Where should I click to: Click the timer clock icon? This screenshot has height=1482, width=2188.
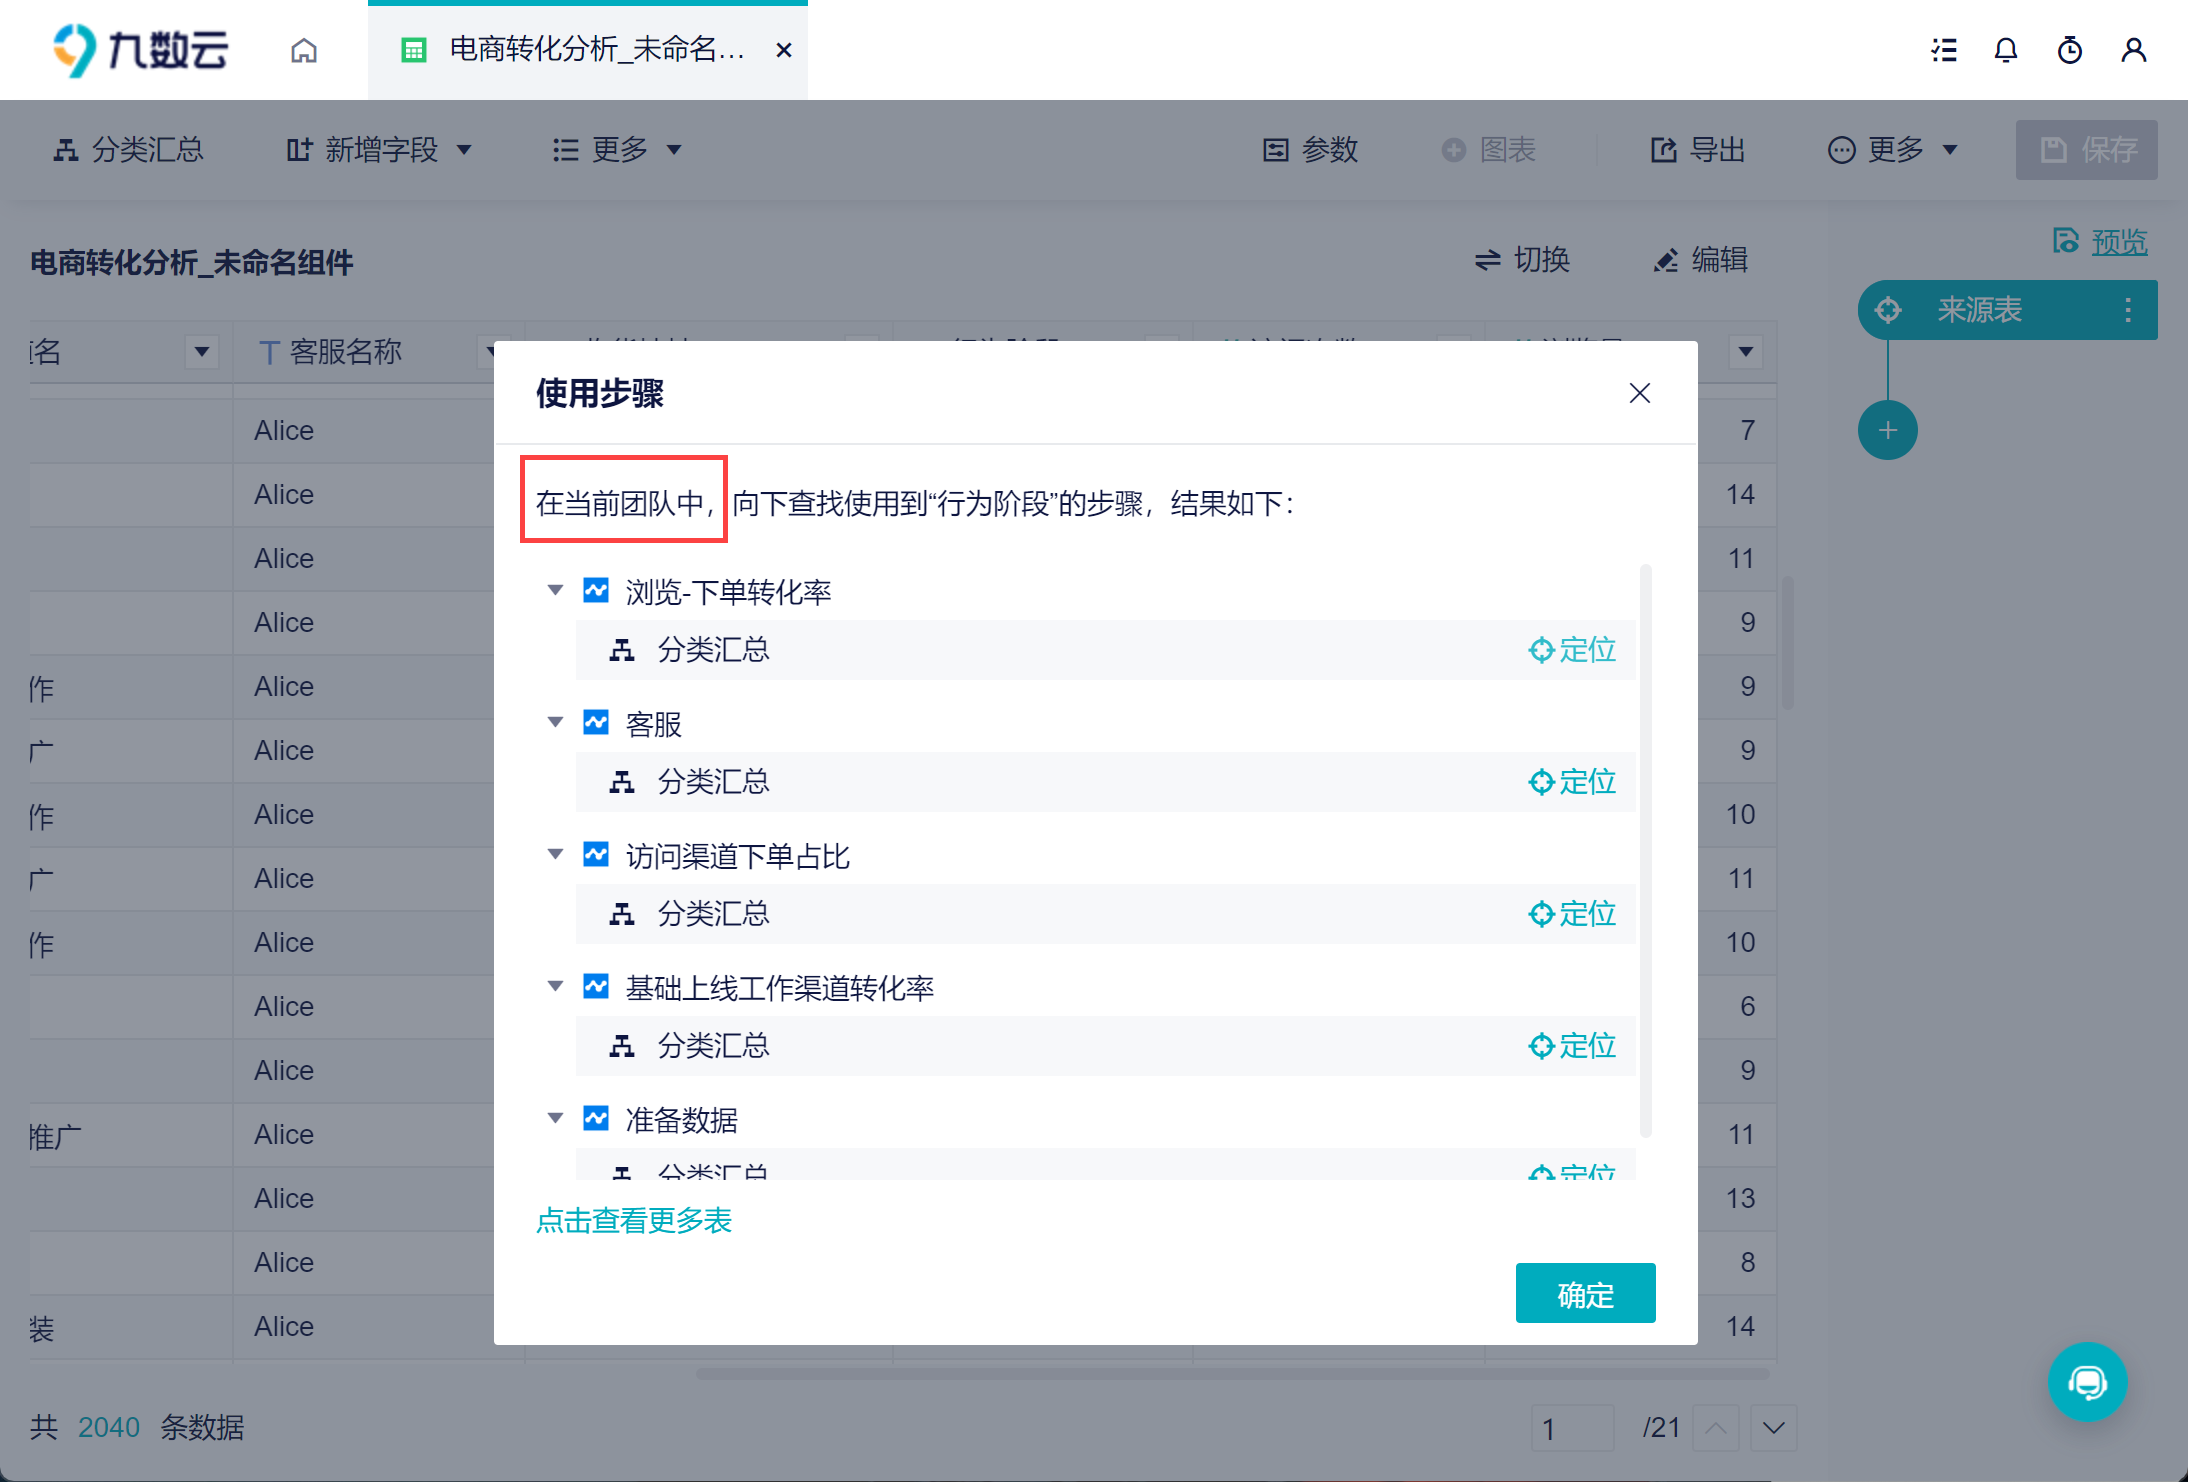tap(2069, 50)
